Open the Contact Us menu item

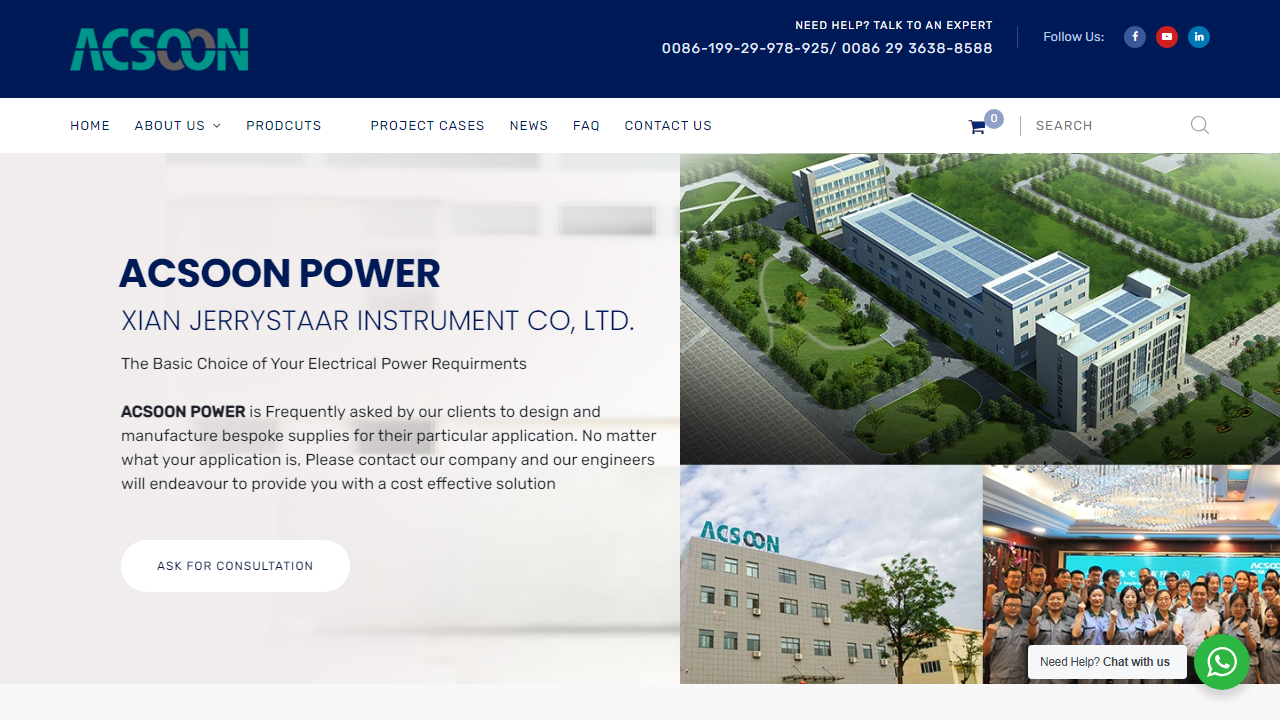click(x=668, y=126)
